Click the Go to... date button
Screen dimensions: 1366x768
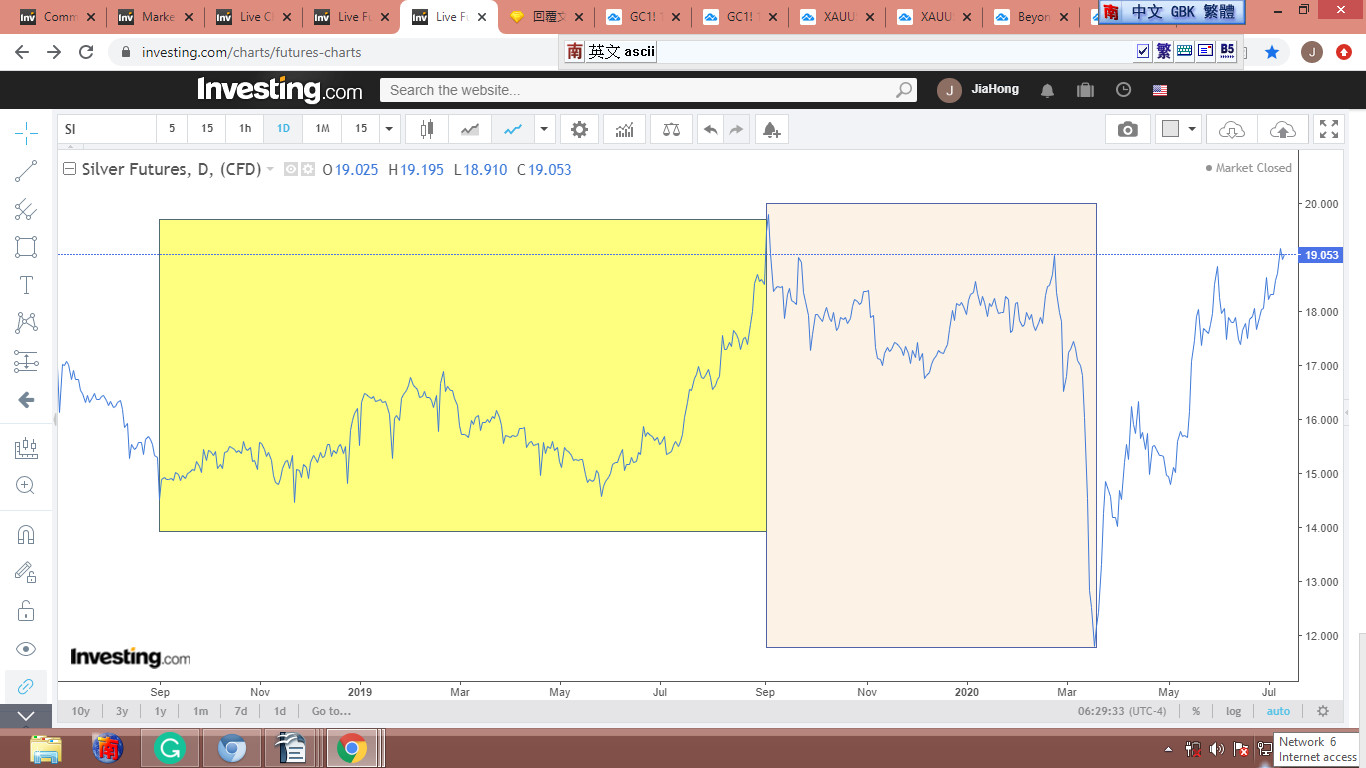(x=331, y=711)
